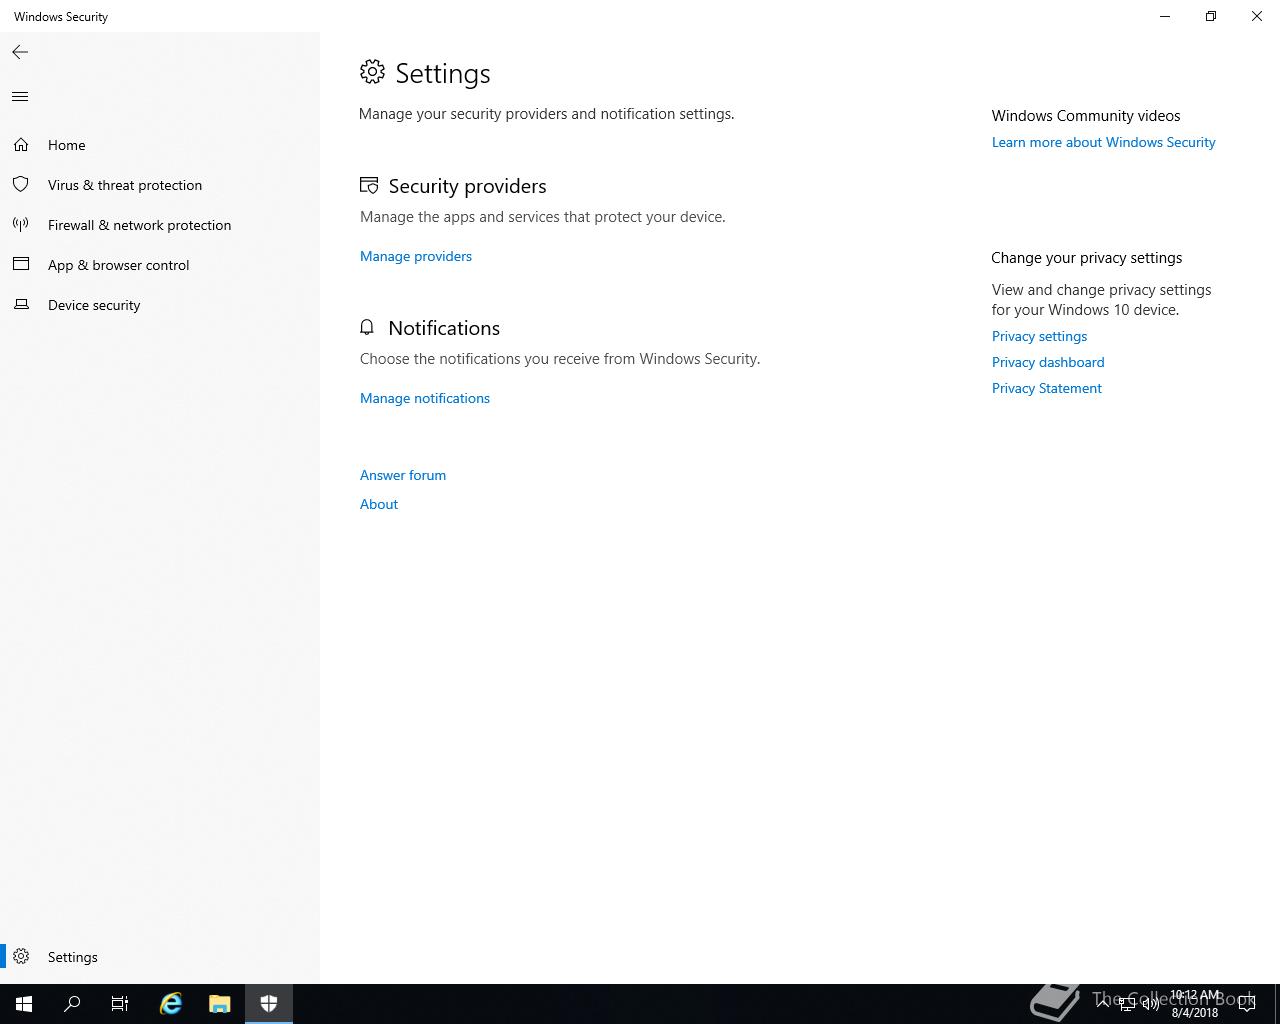Click the shield icon for Virus protection
Viewport: 1280px width, 1024px height.
21,185
